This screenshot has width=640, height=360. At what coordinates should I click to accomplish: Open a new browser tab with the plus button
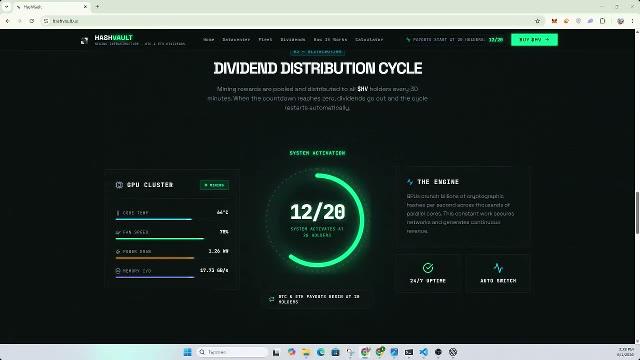(x=98, y=7)
